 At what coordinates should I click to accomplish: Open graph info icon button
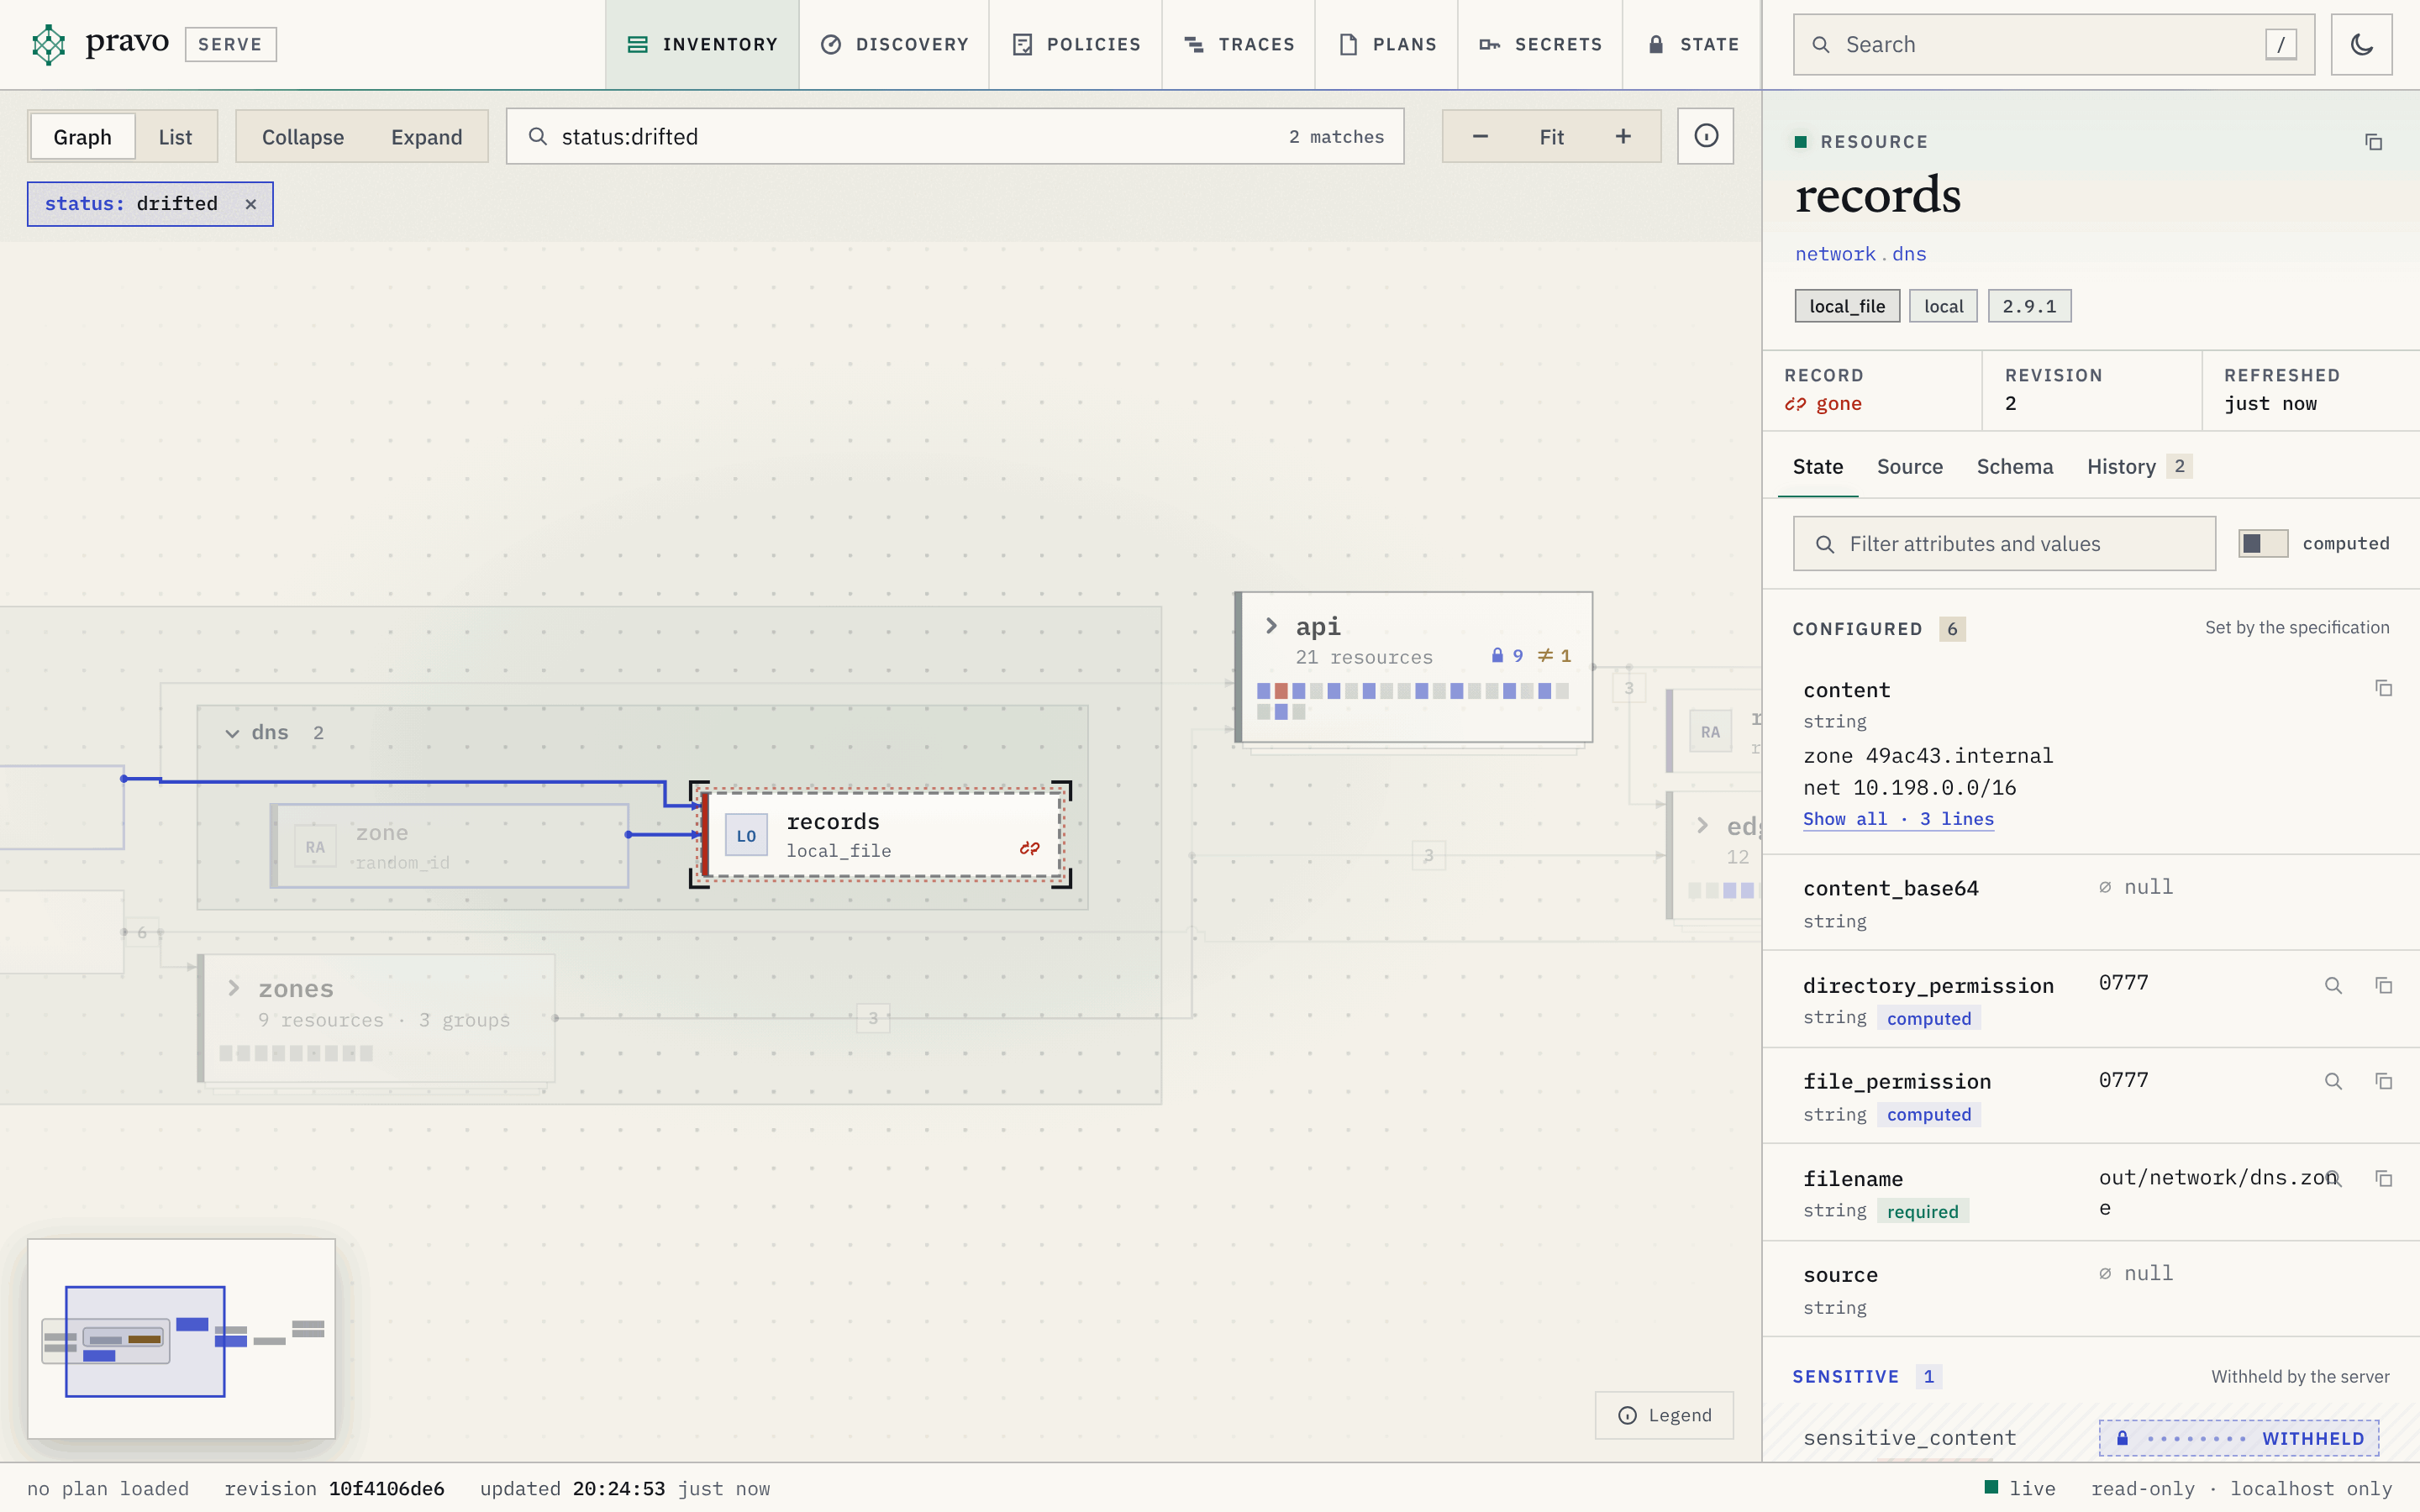(x=1706, y=136)
